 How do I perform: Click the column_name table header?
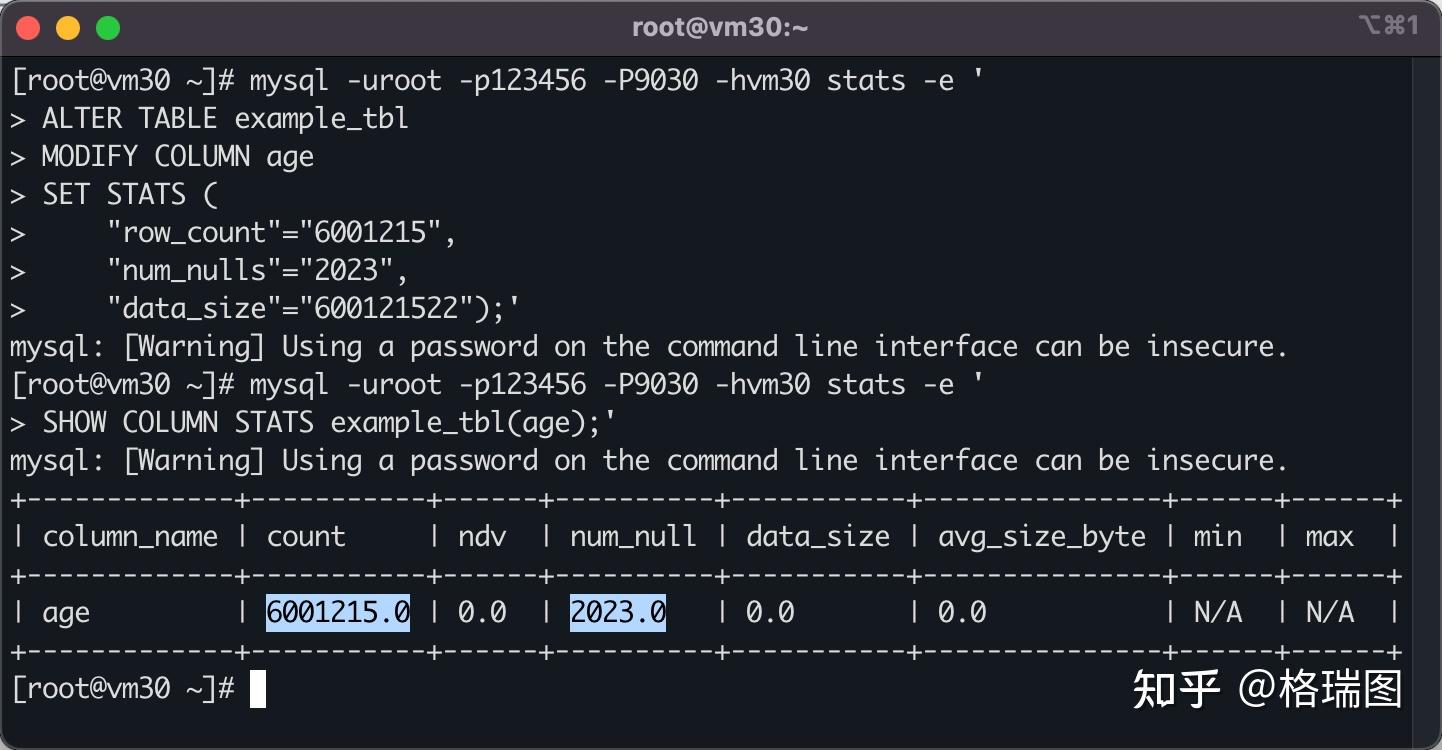click(130, 537)
